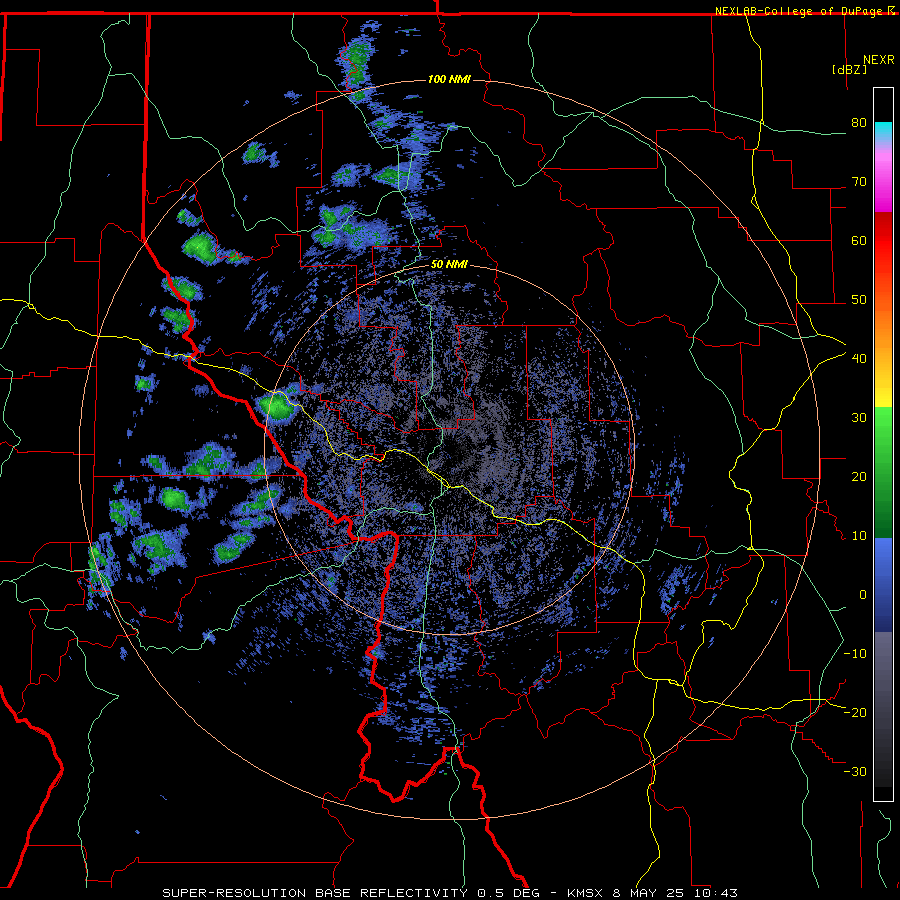Click the 80 value on dBZ scale
This screenshot has width=900, height=900.
pos(859,123)
